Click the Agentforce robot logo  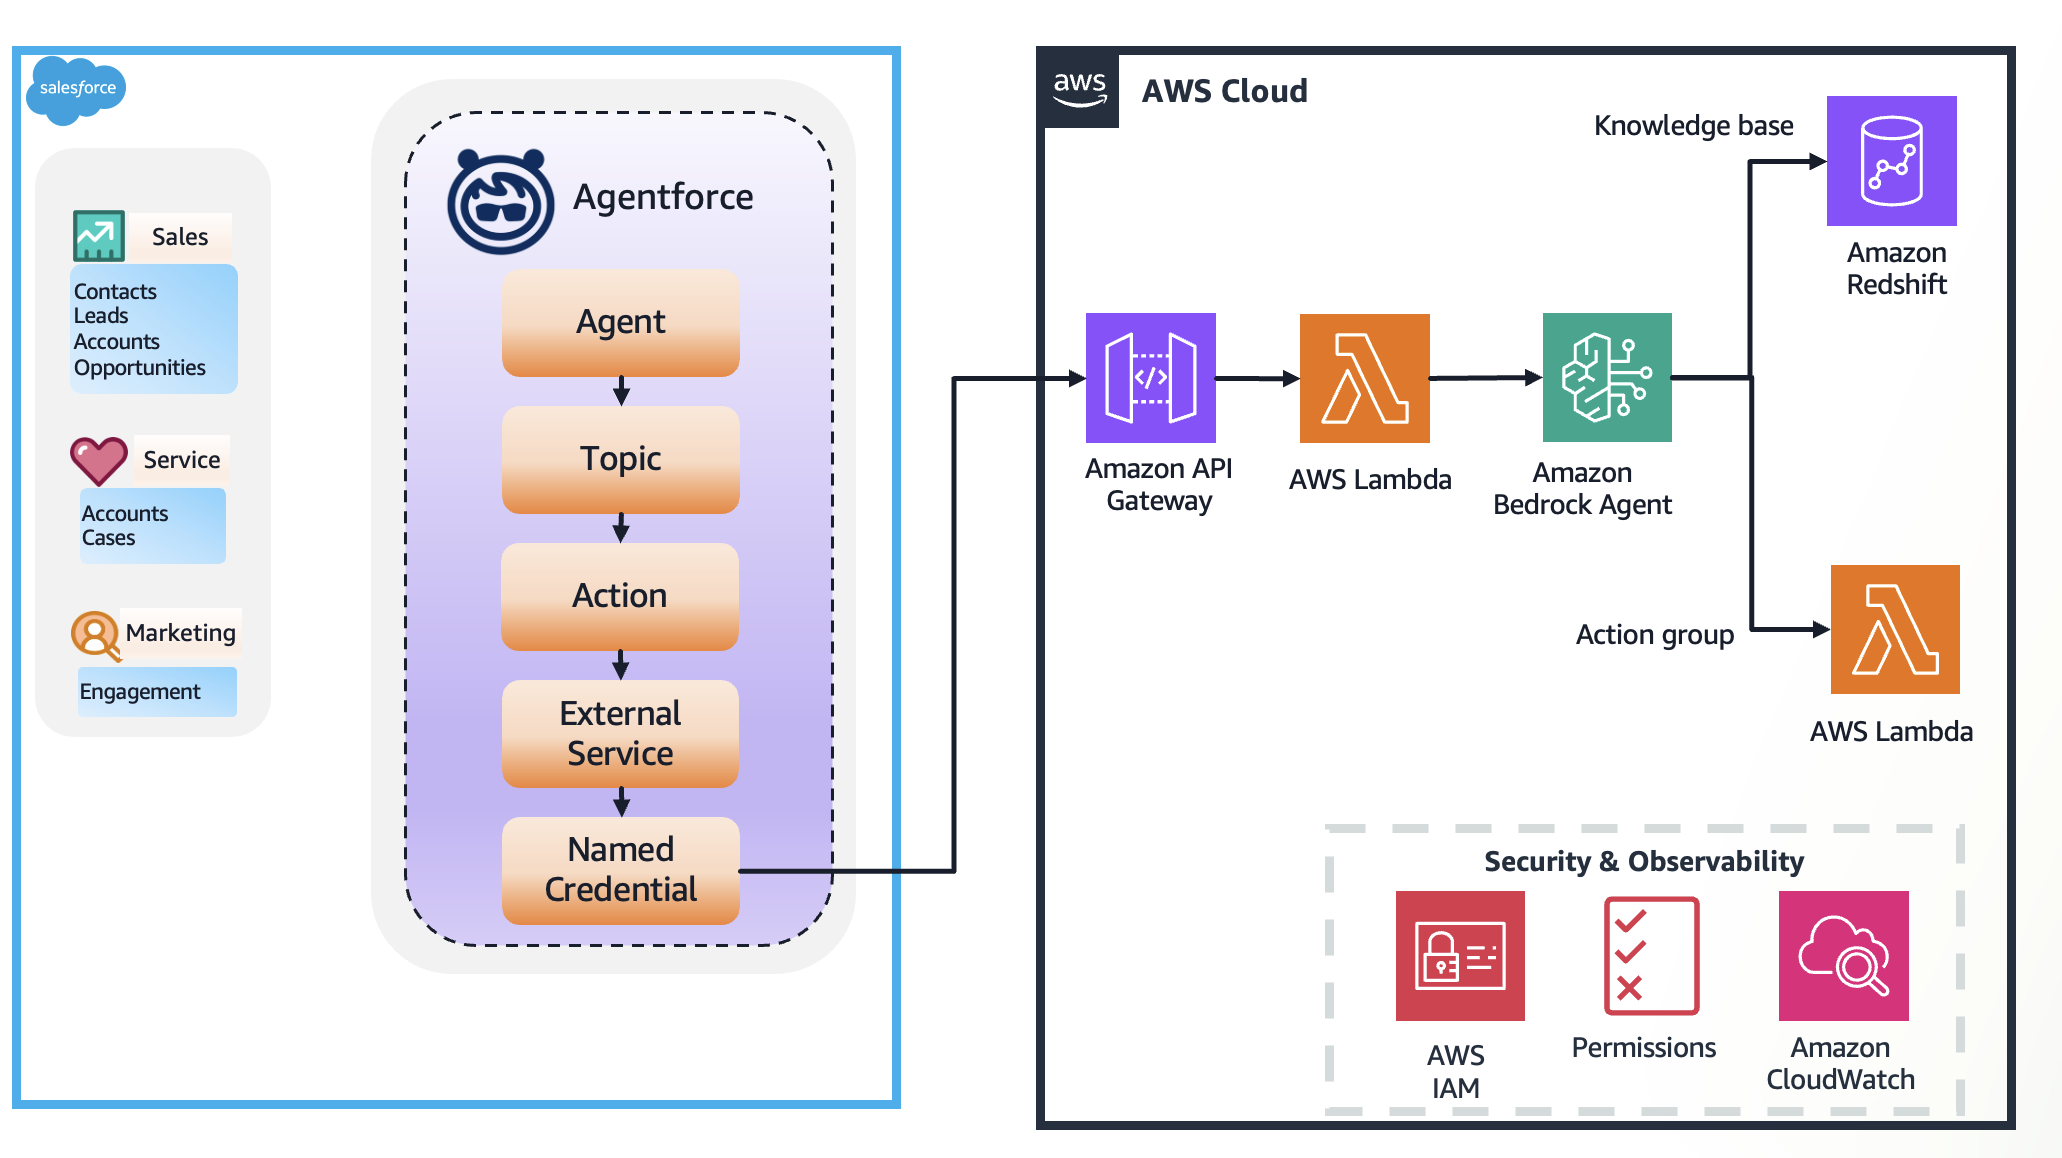[x=500, y=201]
